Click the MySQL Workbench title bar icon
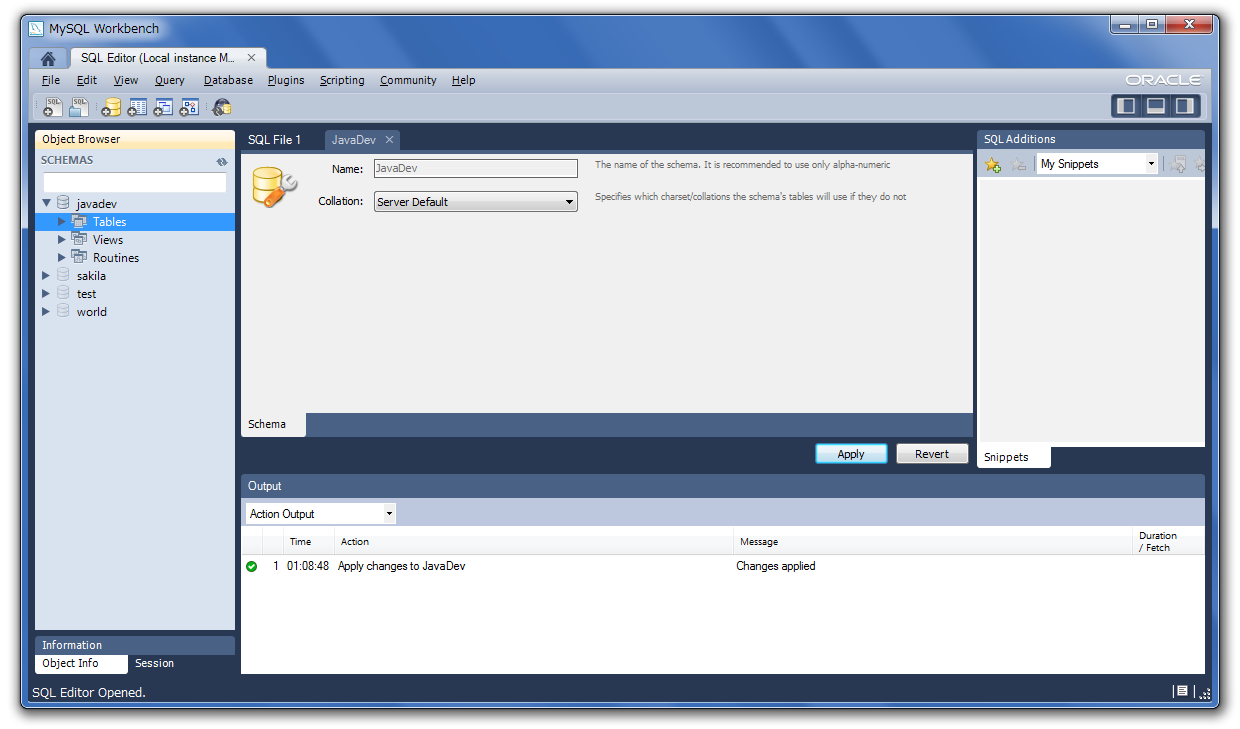Image resolution: width=1240 pixels, height=729 pixels. [x=36, y=28]
